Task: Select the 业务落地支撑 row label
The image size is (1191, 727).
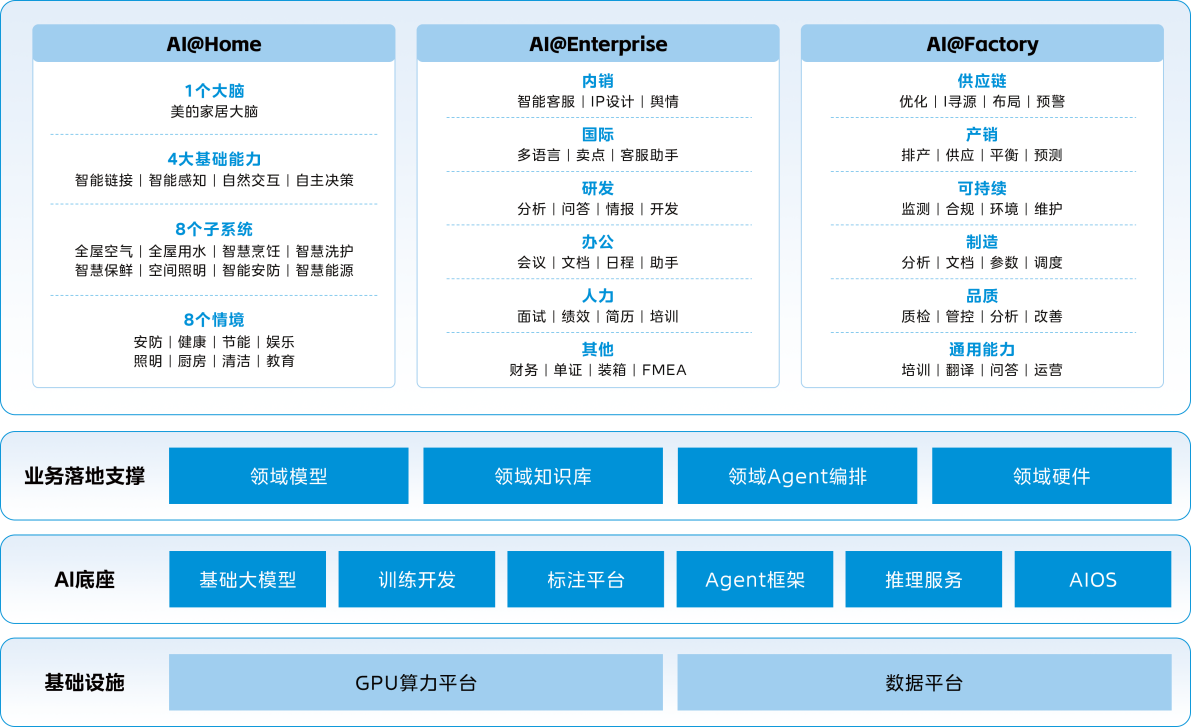Action: click(x=85, y=476)
